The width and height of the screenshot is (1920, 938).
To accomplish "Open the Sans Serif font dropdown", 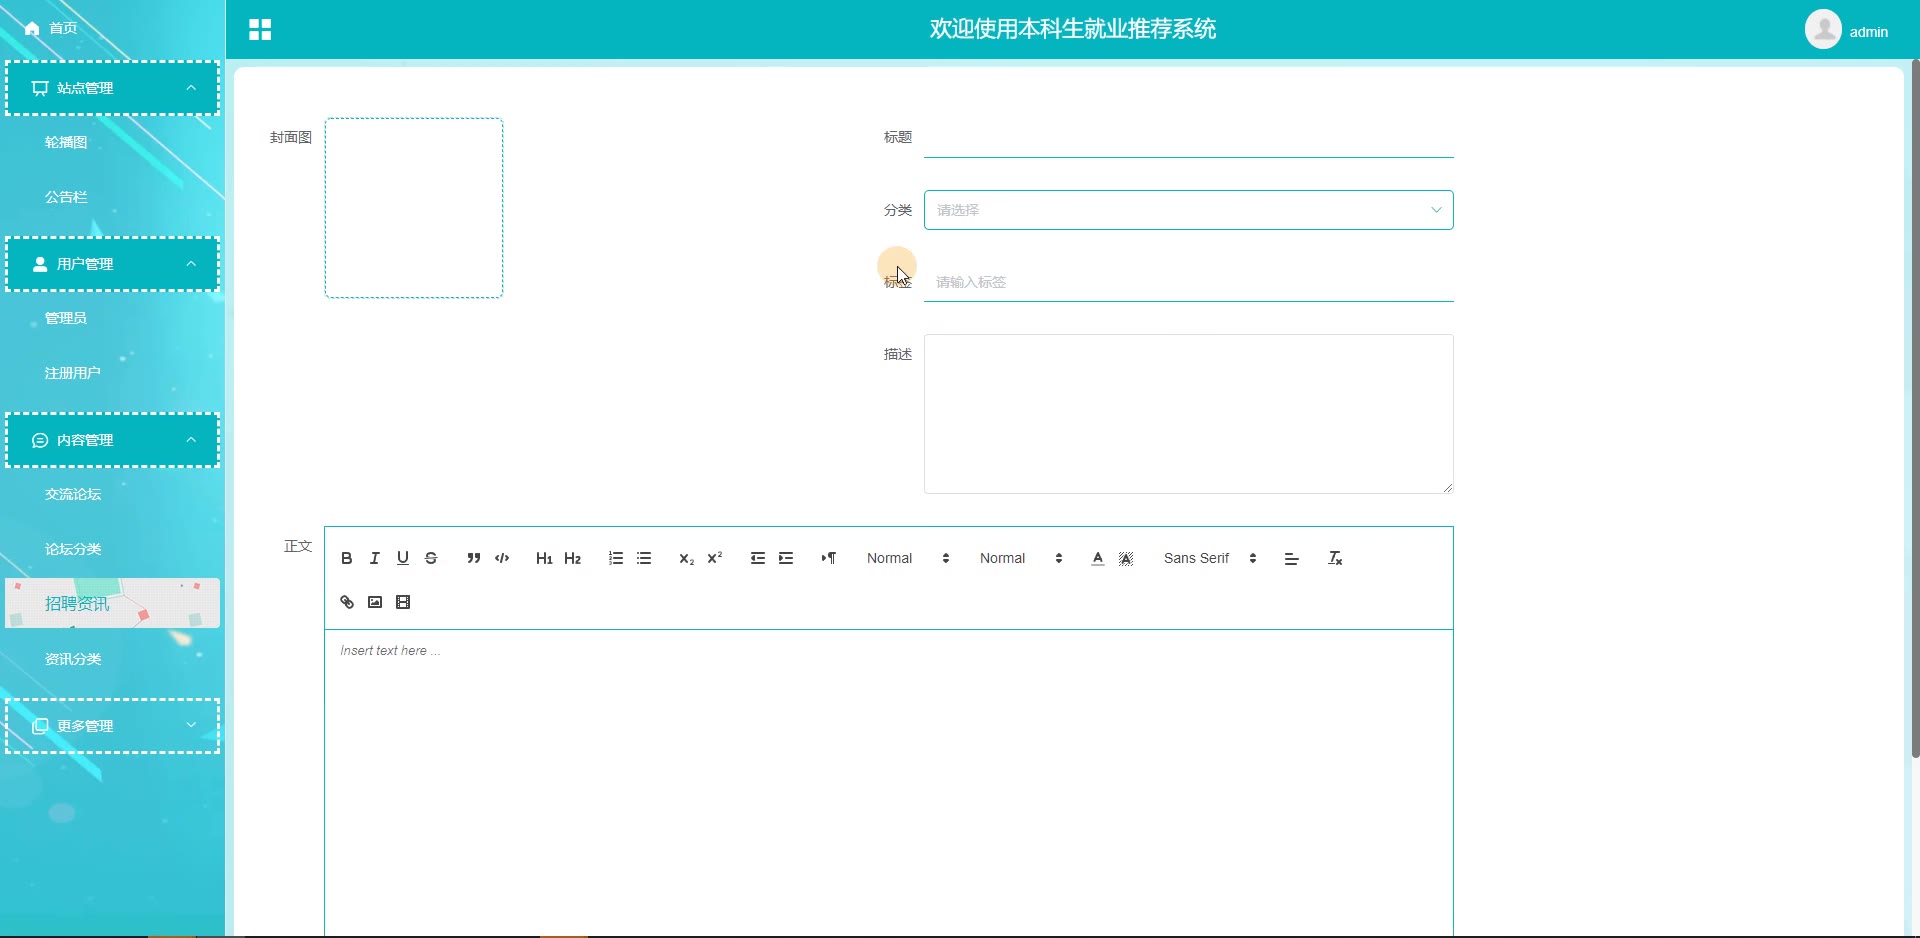I will 1209,559.
